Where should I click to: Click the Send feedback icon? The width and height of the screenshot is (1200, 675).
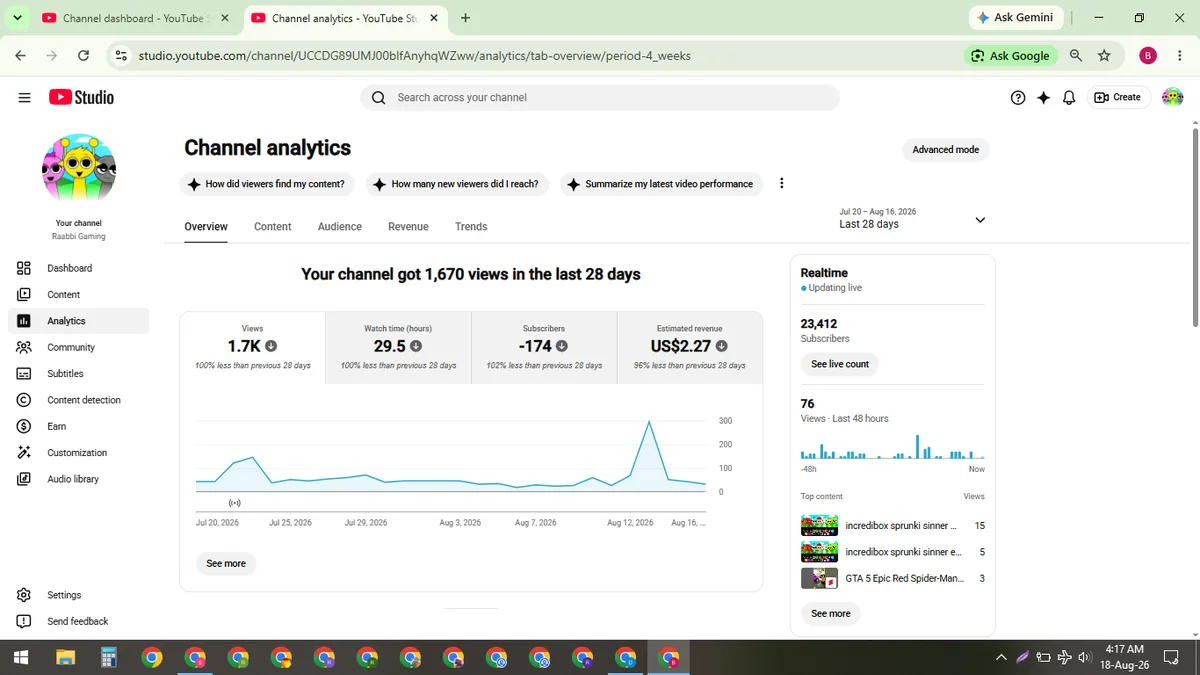coord(24,621)
